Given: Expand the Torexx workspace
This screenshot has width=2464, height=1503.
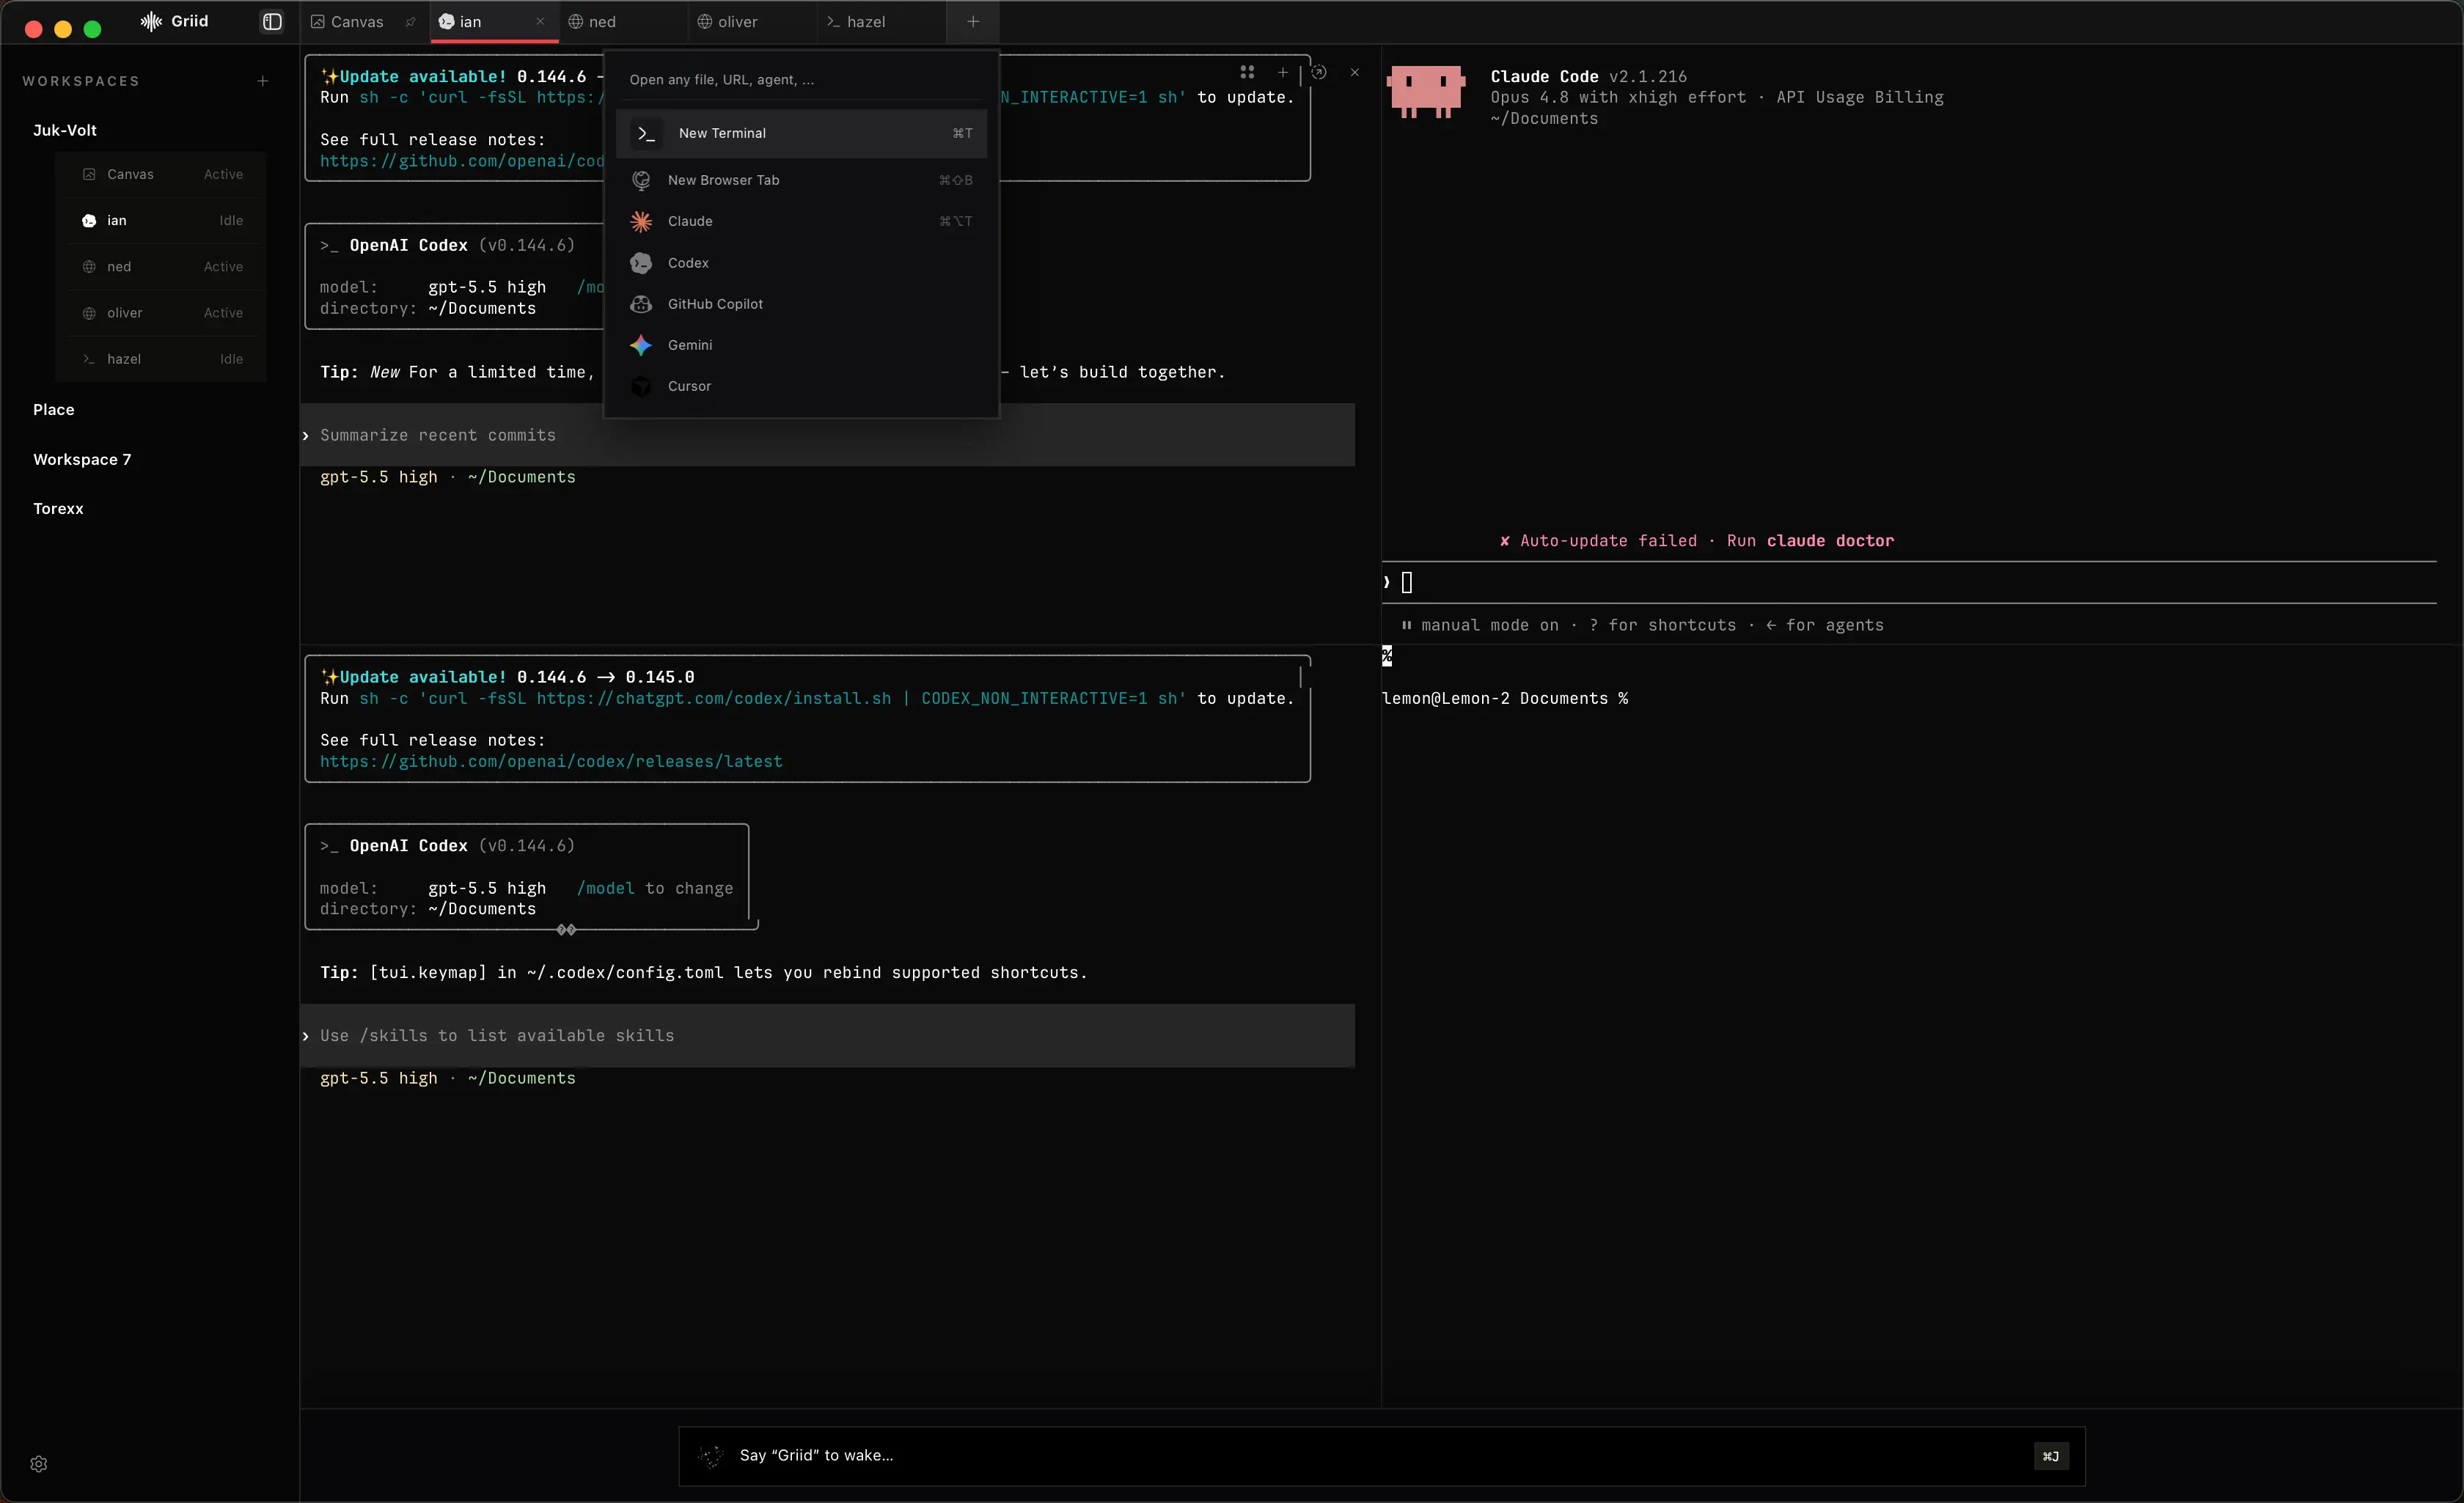Looking at the screenshot, I should [58, 509].
